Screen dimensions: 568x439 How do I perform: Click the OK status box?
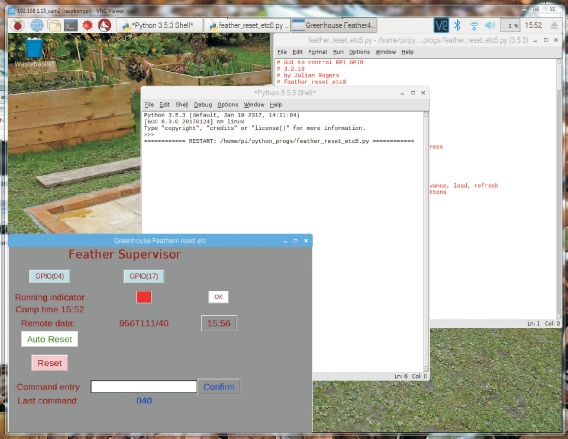218,297
